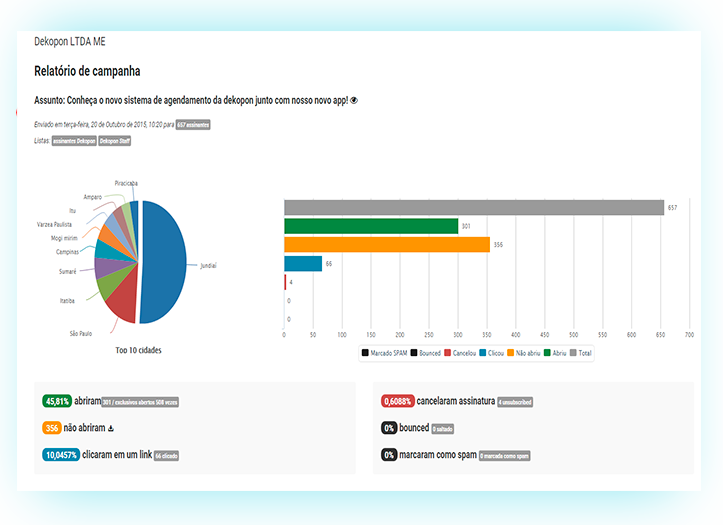The width and height of the screenshot is (723, 525).
Task: Click the orange 356 not-opened badge
Action: tap(52, 428)
